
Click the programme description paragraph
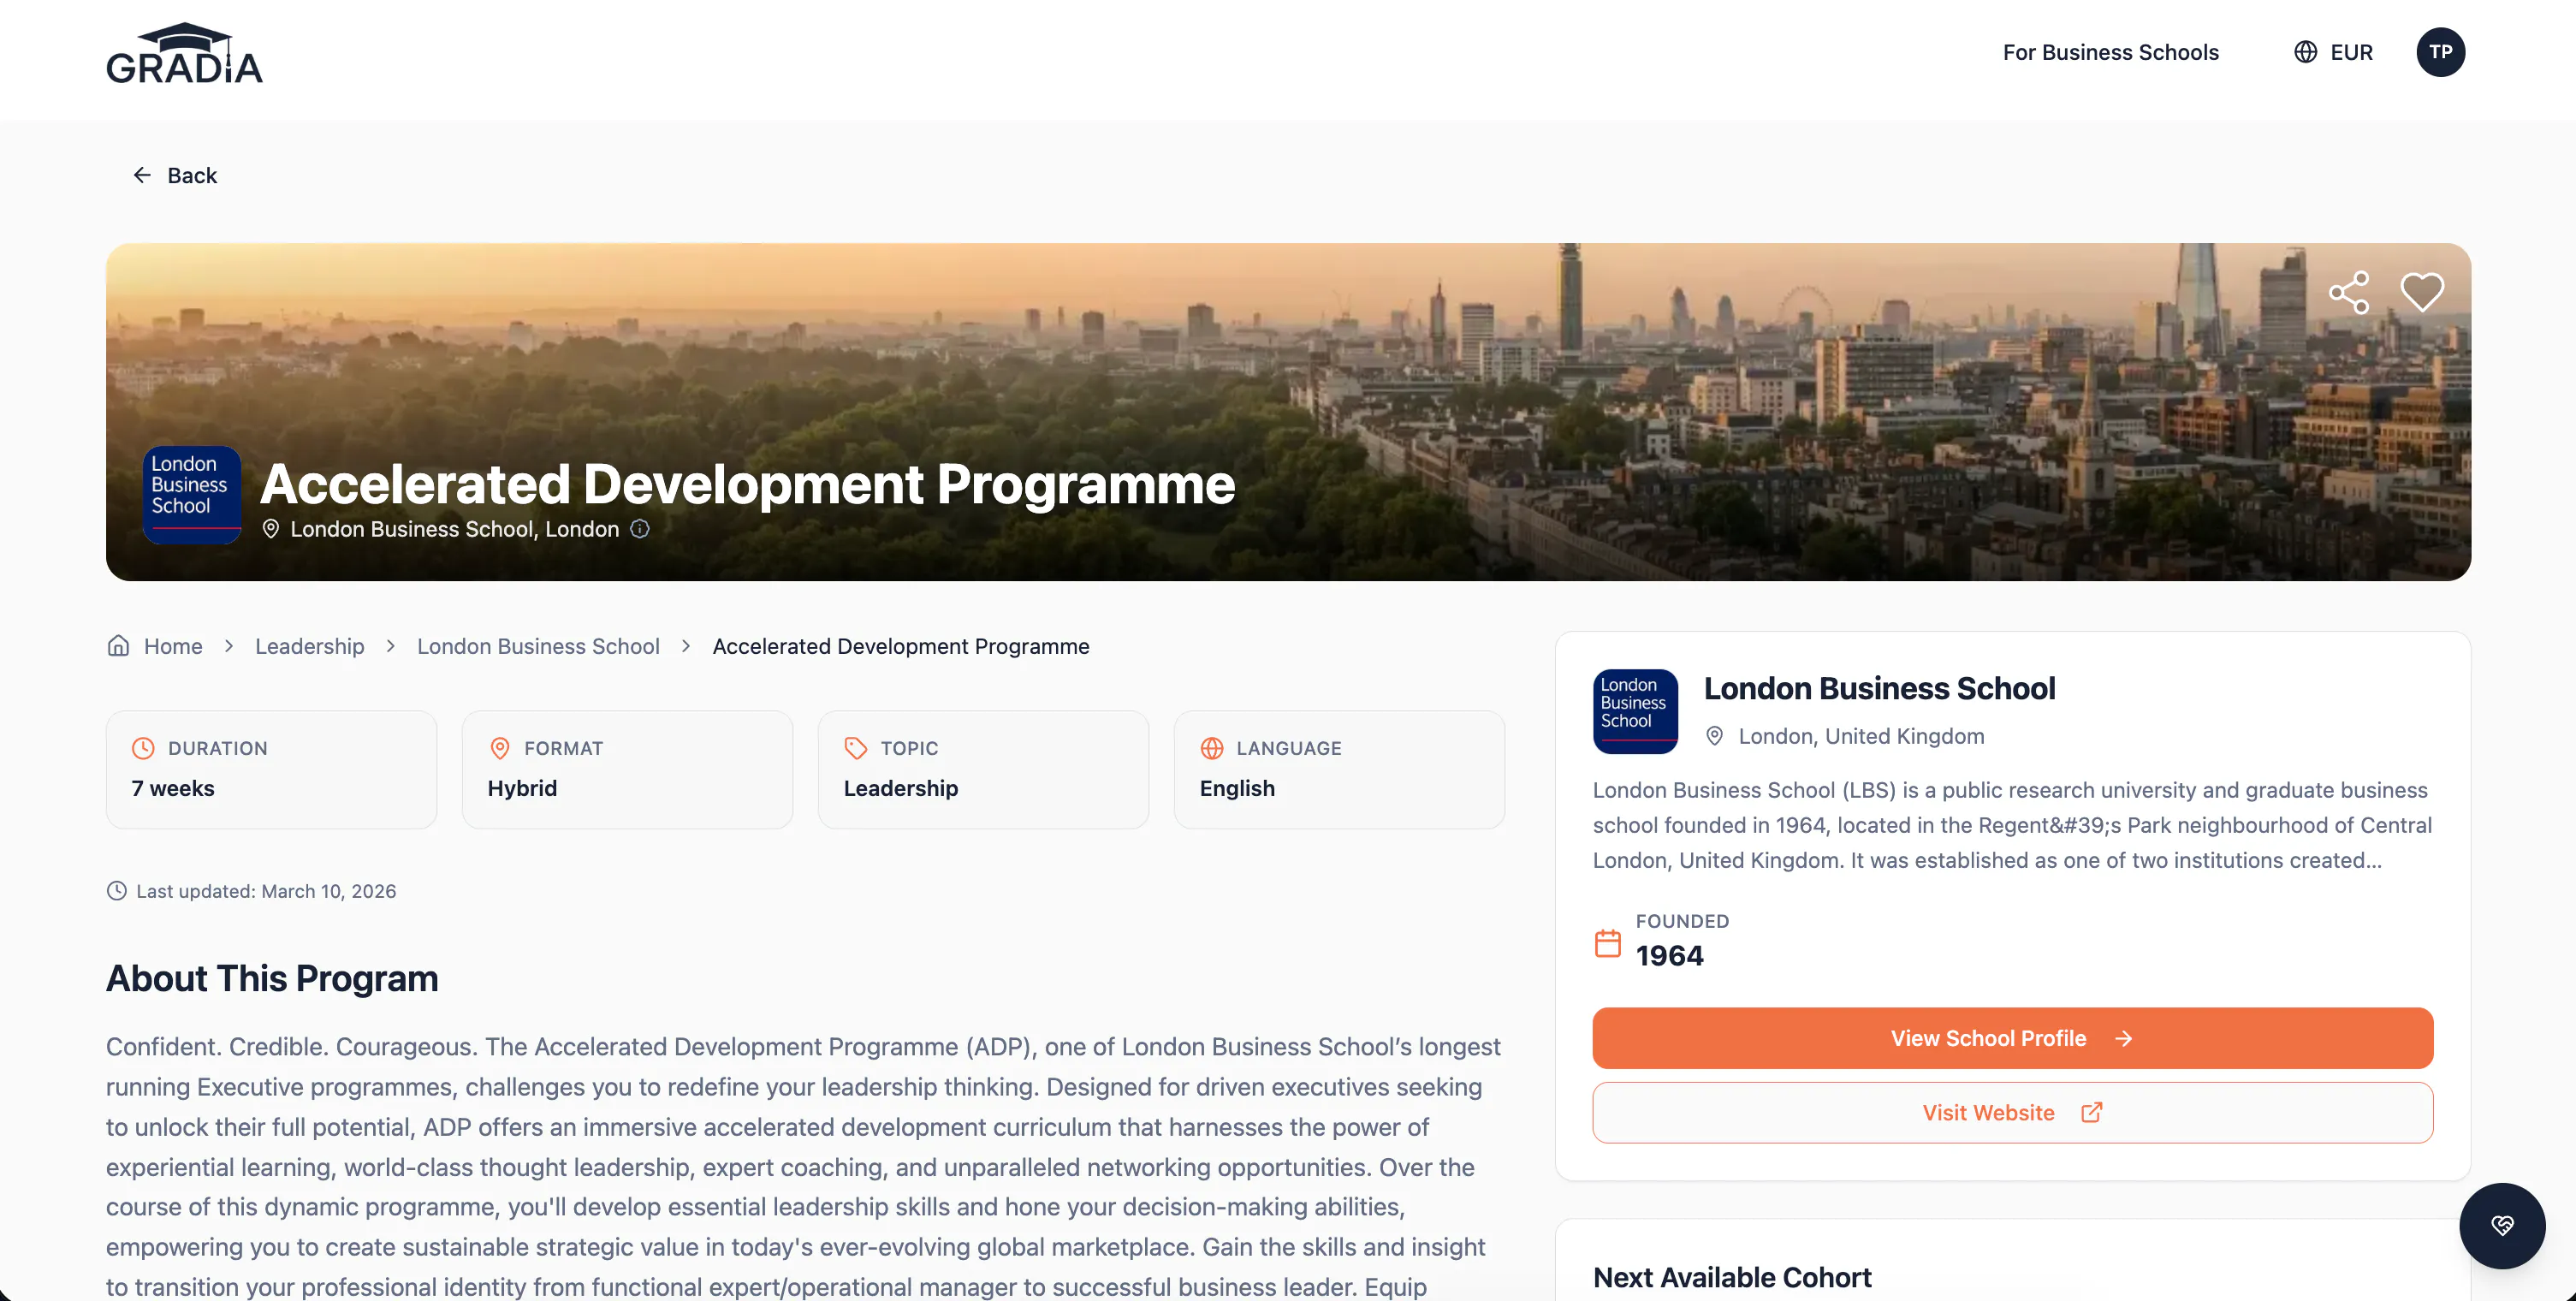coord(804,1166)
